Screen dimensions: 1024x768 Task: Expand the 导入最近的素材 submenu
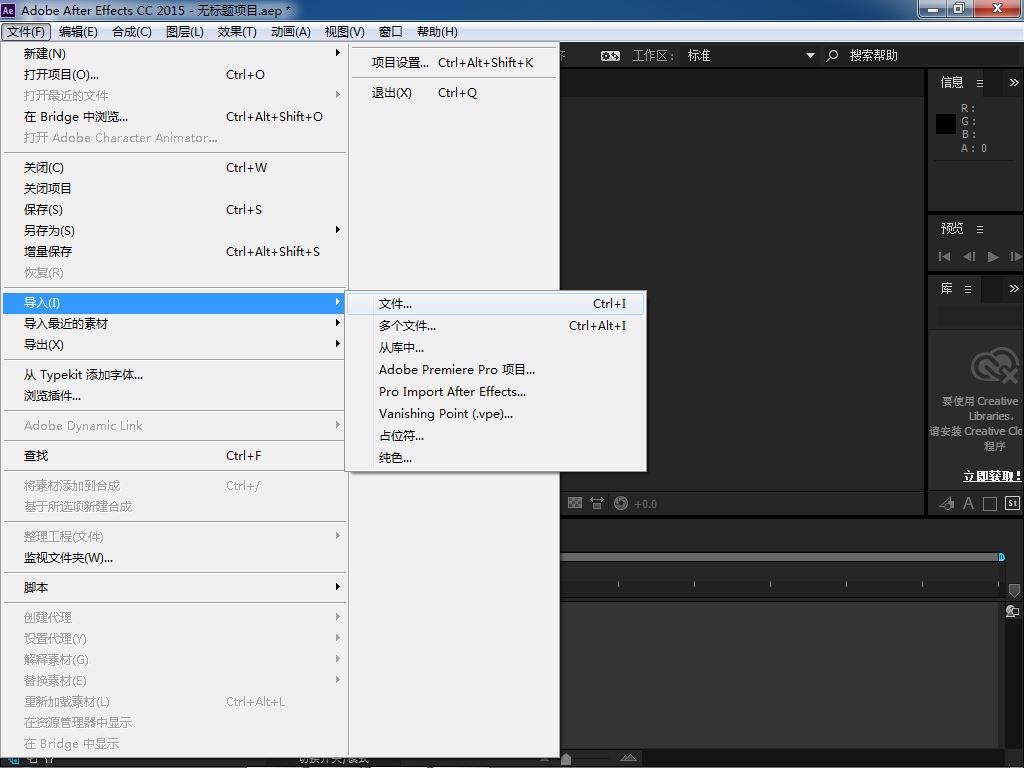coord(174,324)
